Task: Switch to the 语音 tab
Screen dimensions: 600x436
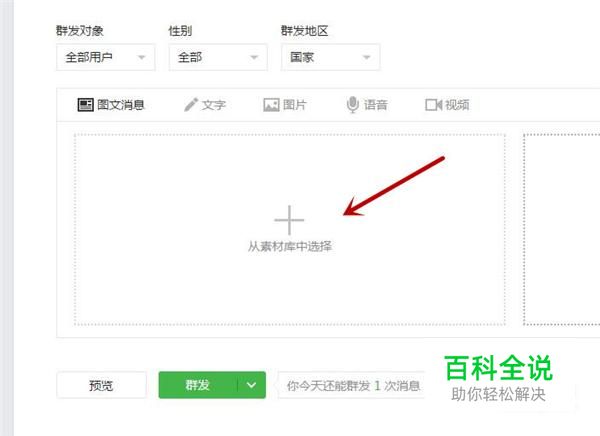Action: tap(367, 105)
